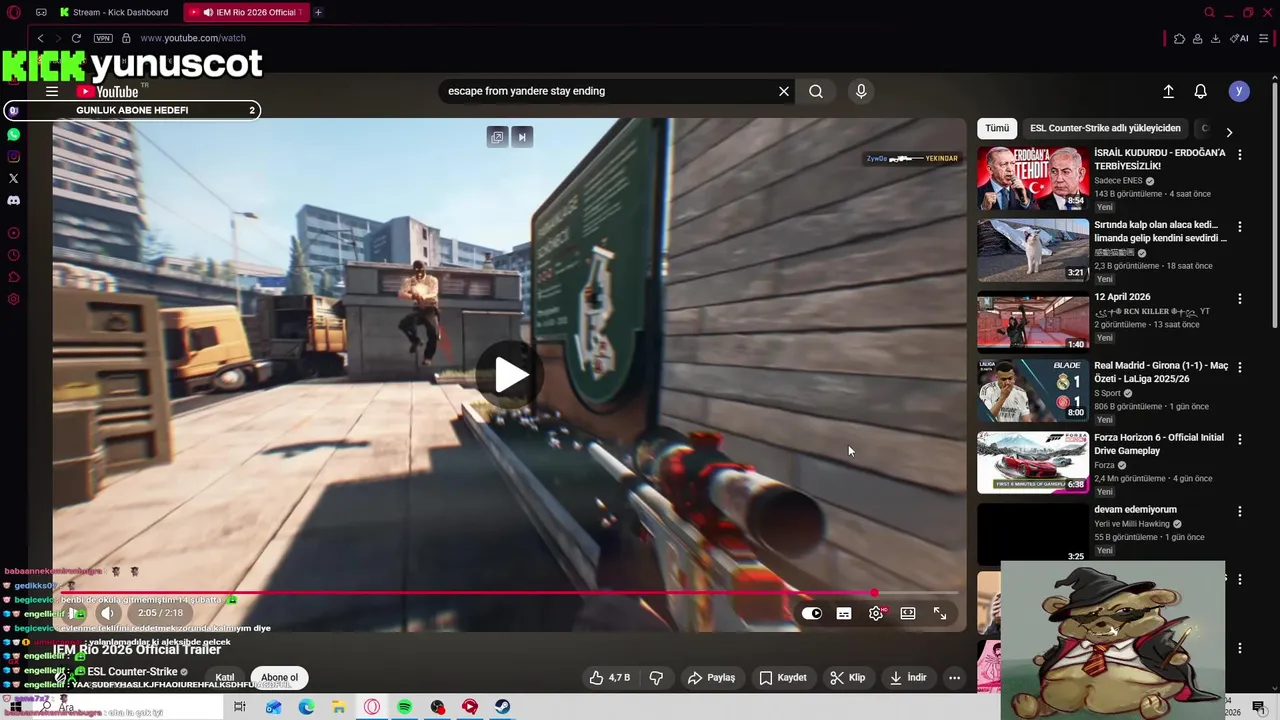1280x720 pixels.
Task: Start voice search with the microphone icon
Action: click(861, 91)
